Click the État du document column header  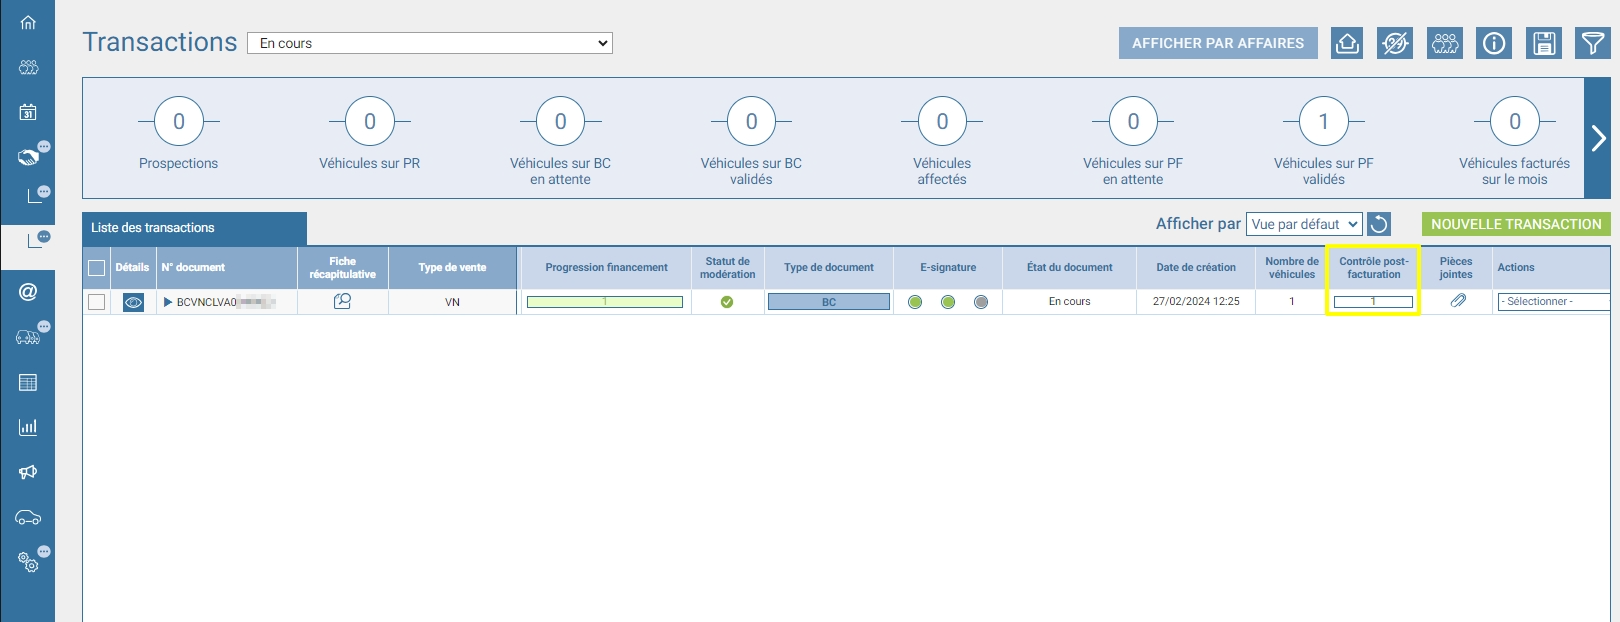point(1069,268)
